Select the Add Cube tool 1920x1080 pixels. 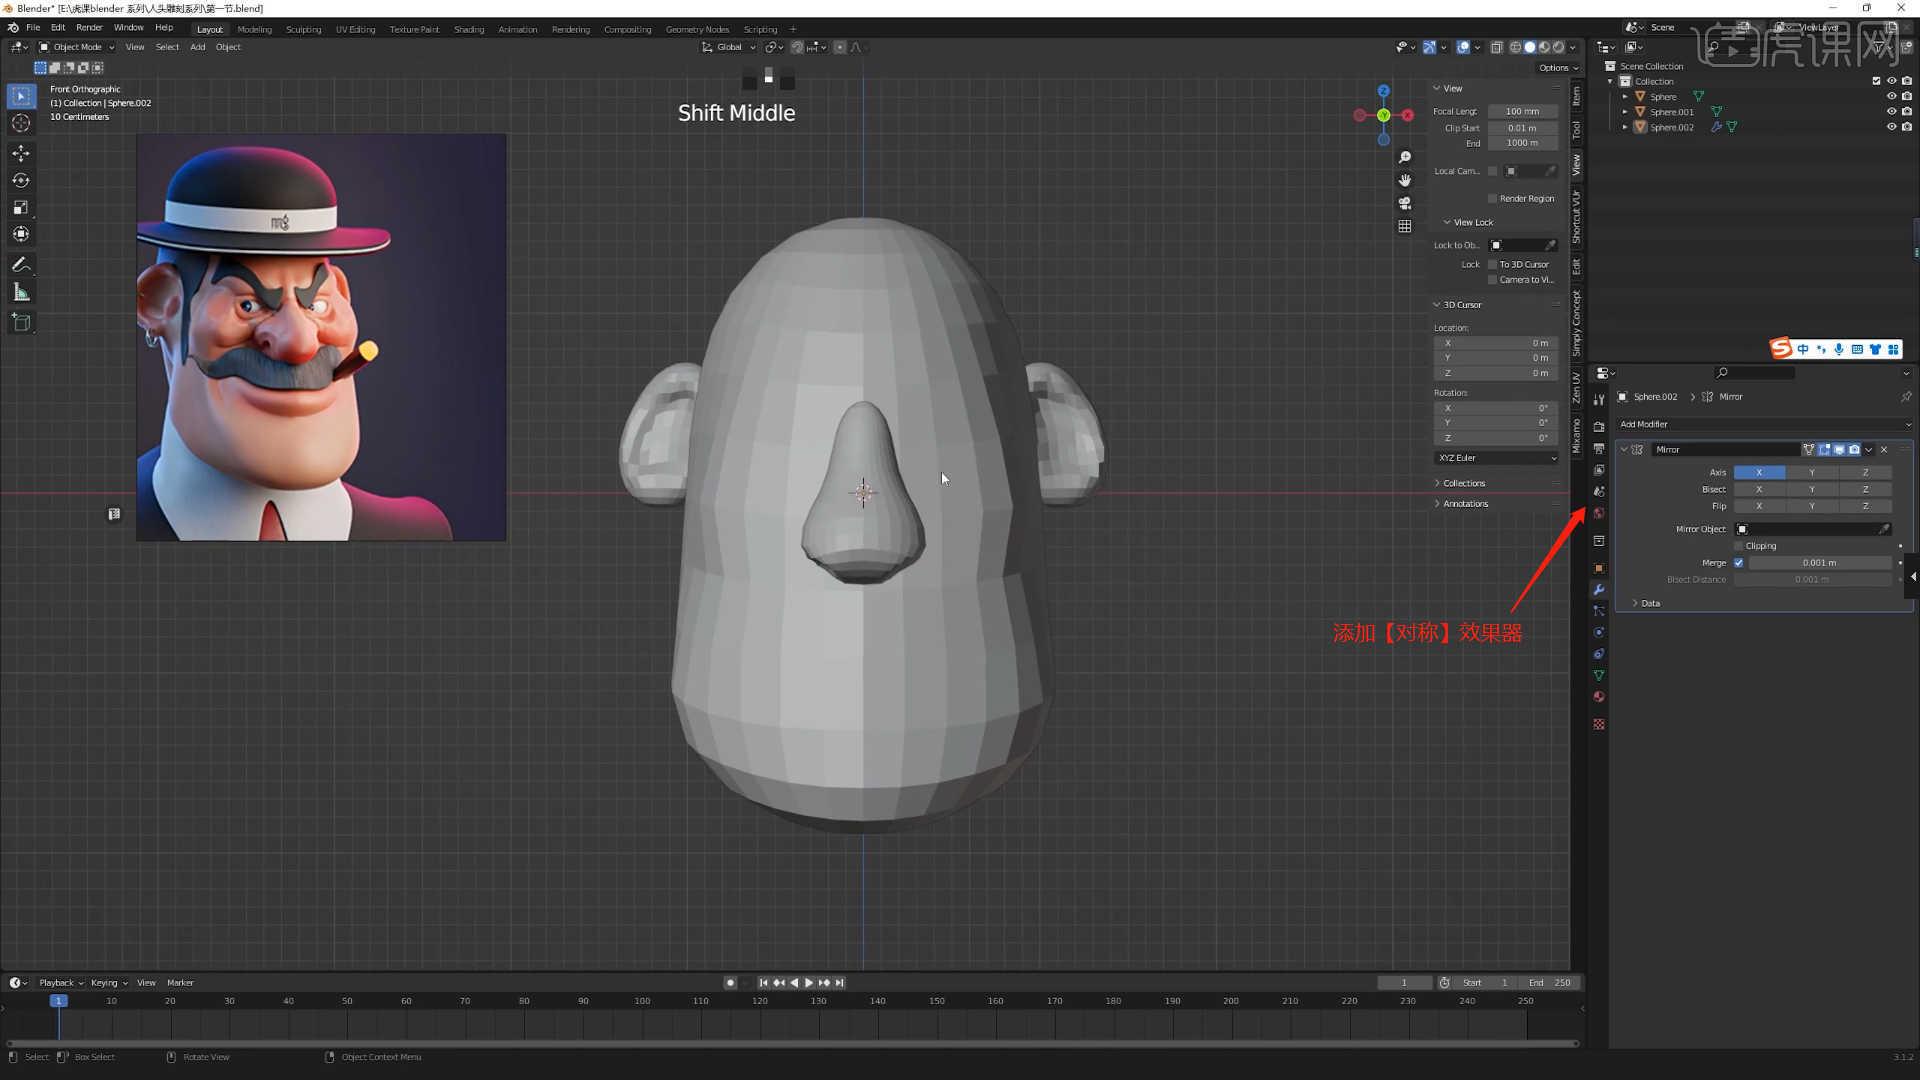coord(21,321)
